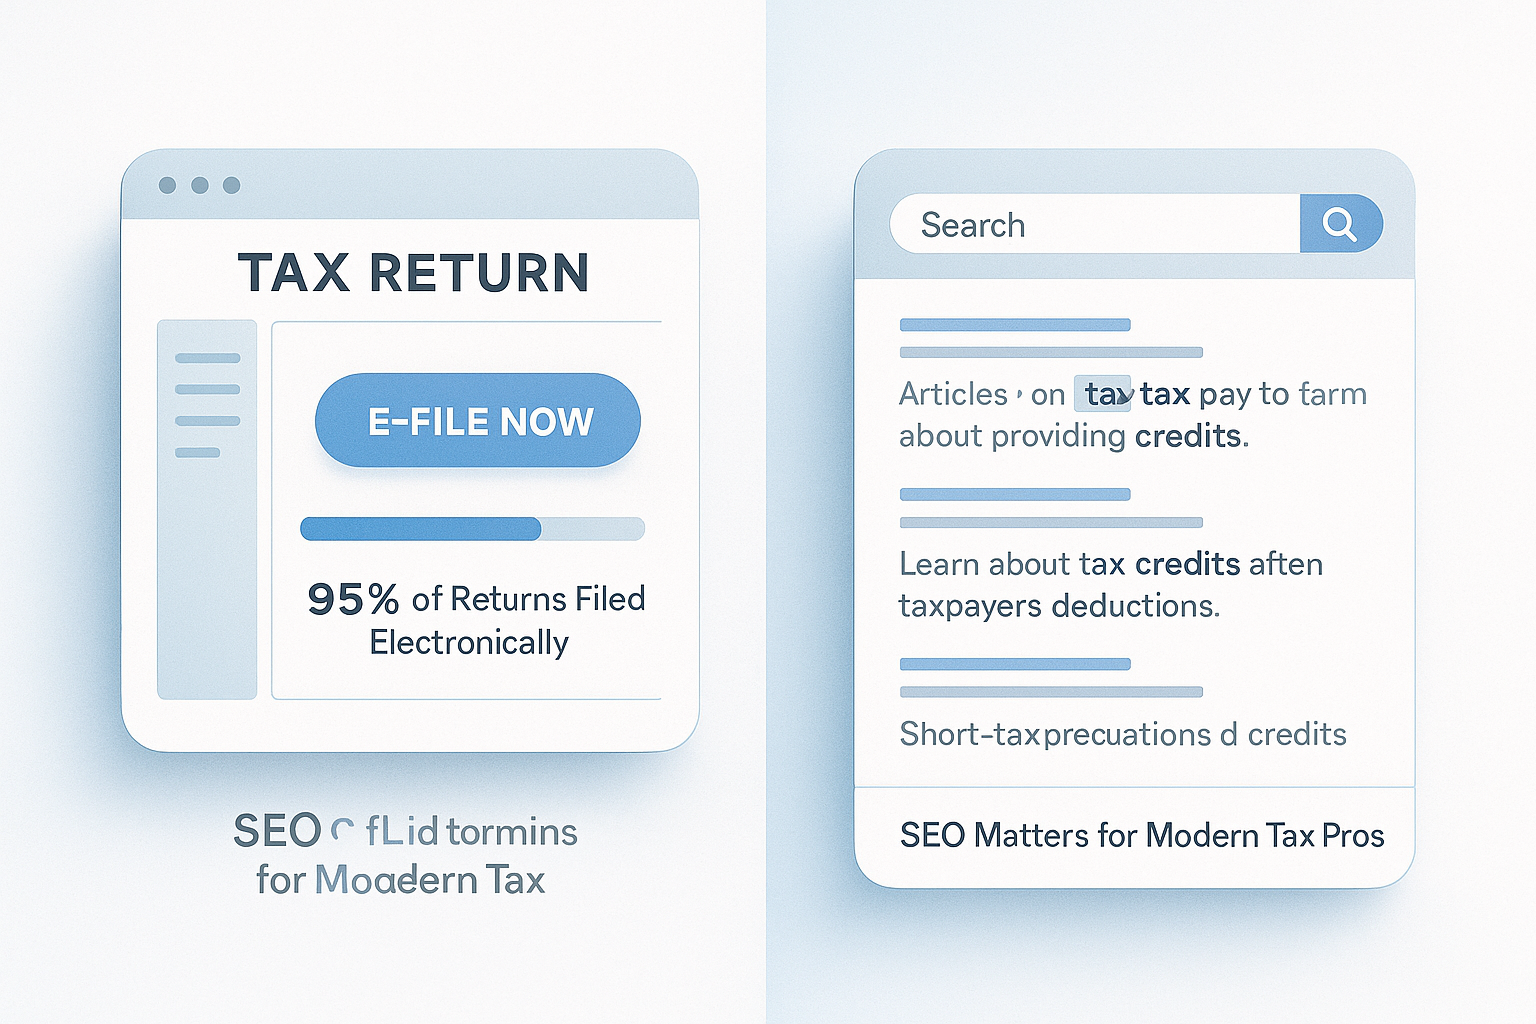Click the second window control dot

pyautogui.click(x=200, y=185)
